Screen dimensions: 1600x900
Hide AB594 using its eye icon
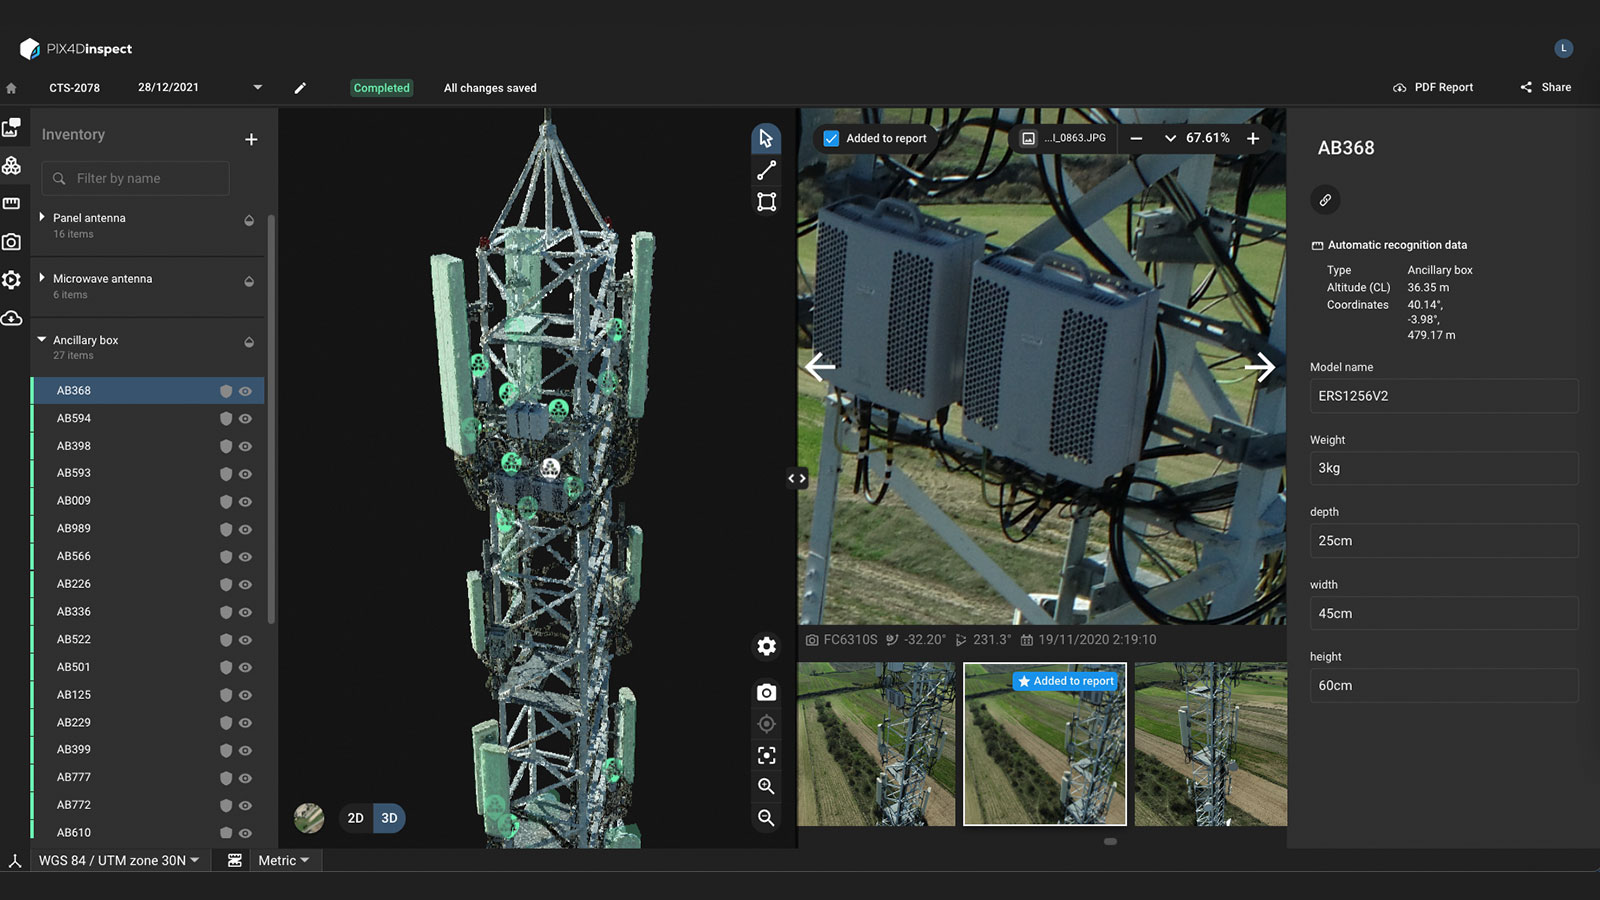tap(245, 419)
